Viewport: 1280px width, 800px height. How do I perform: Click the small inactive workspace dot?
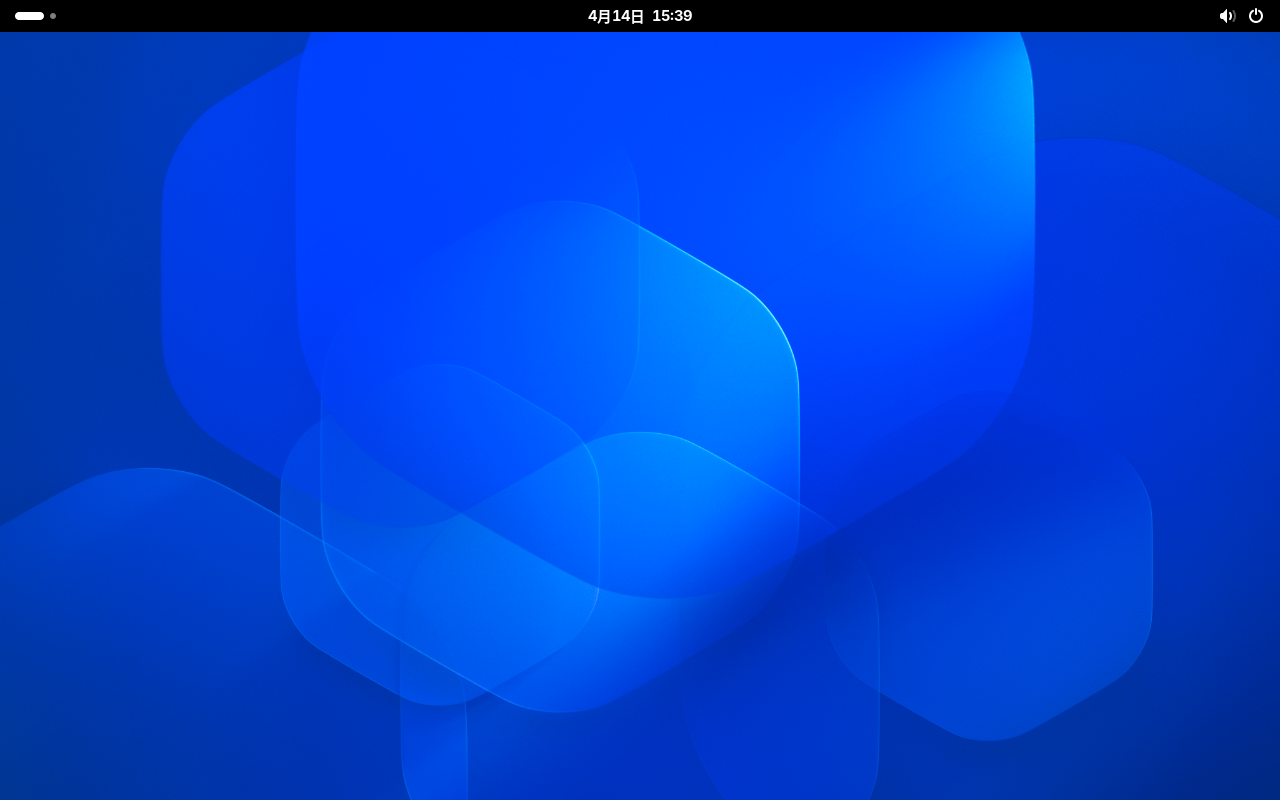tap(53, 16)
